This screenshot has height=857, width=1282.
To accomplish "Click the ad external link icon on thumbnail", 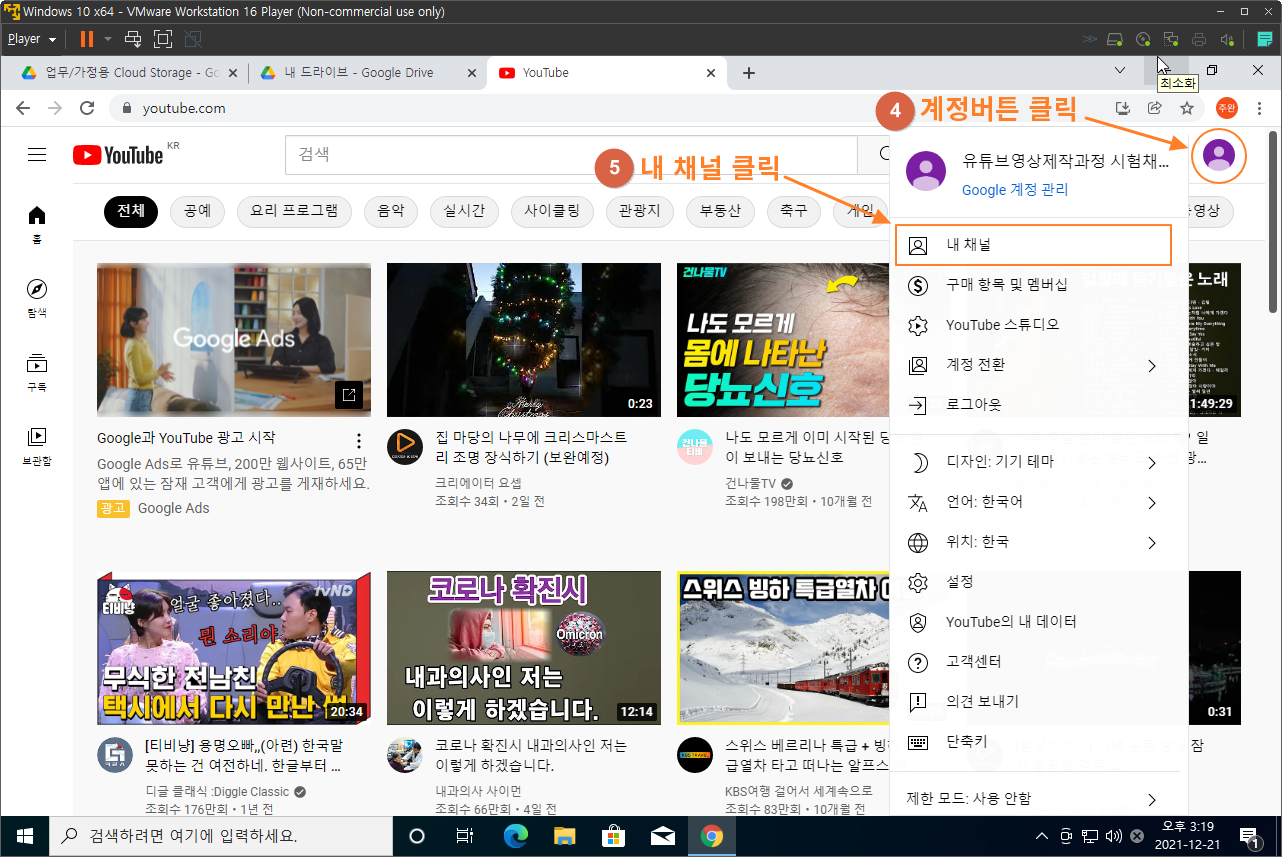I will [x=348, y=395].
